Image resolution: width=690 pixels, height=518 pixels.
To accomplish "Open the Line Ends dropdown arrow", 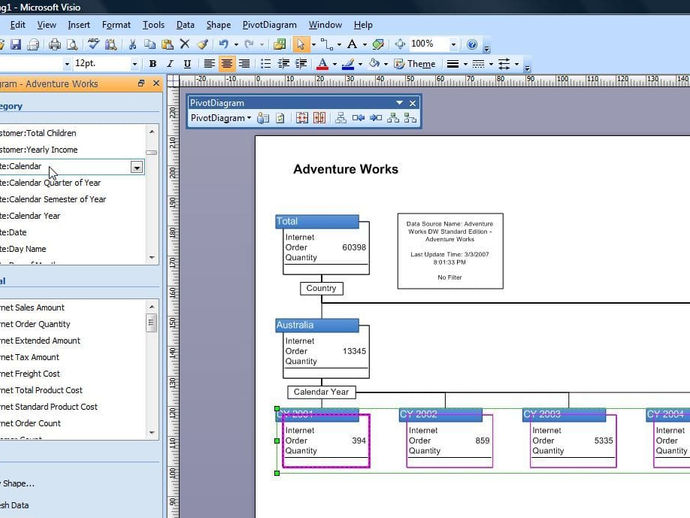I will click(x=517, y=64).
